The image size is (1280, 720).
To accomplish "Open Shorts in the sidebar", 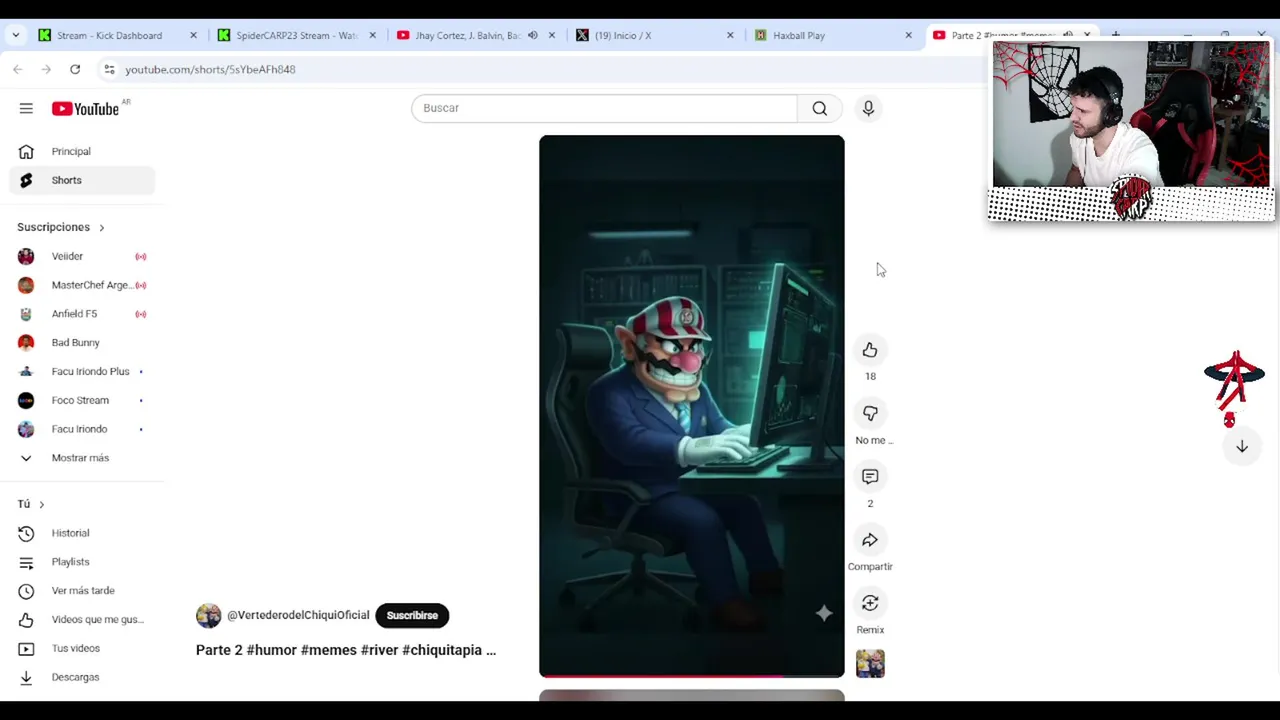I will pyautogui.click(x=82, y=180).
